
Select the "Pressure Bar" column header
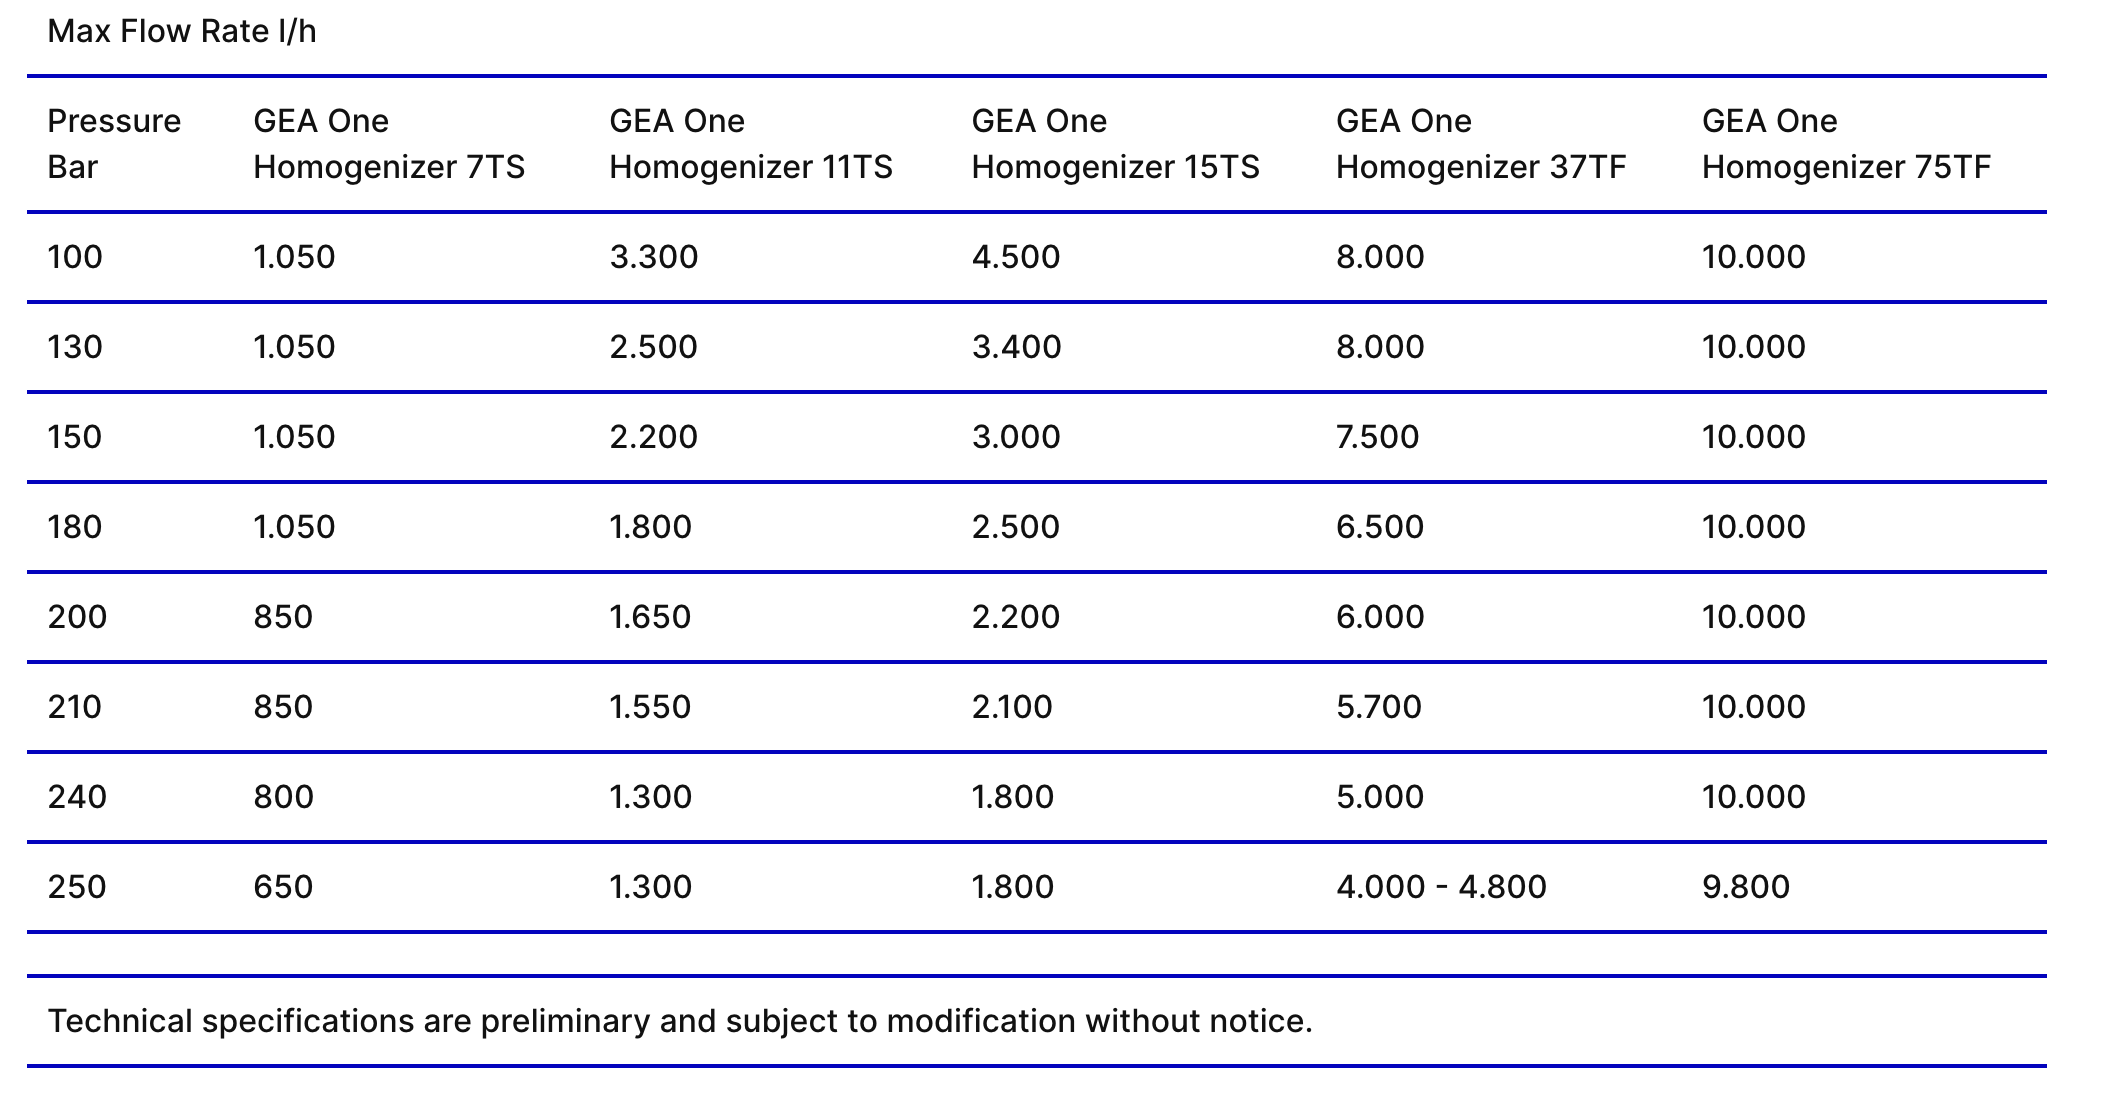coord(114,143)
